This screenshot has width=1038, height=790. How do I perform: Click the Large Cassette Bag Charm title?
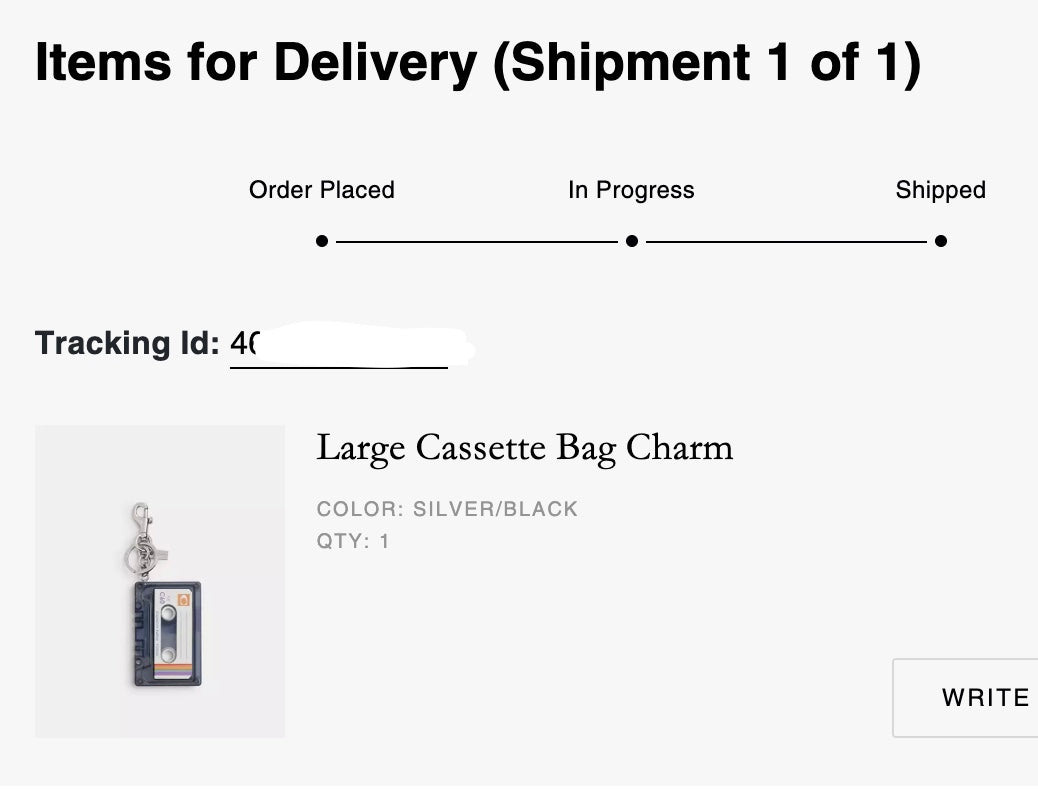[524, 447]
